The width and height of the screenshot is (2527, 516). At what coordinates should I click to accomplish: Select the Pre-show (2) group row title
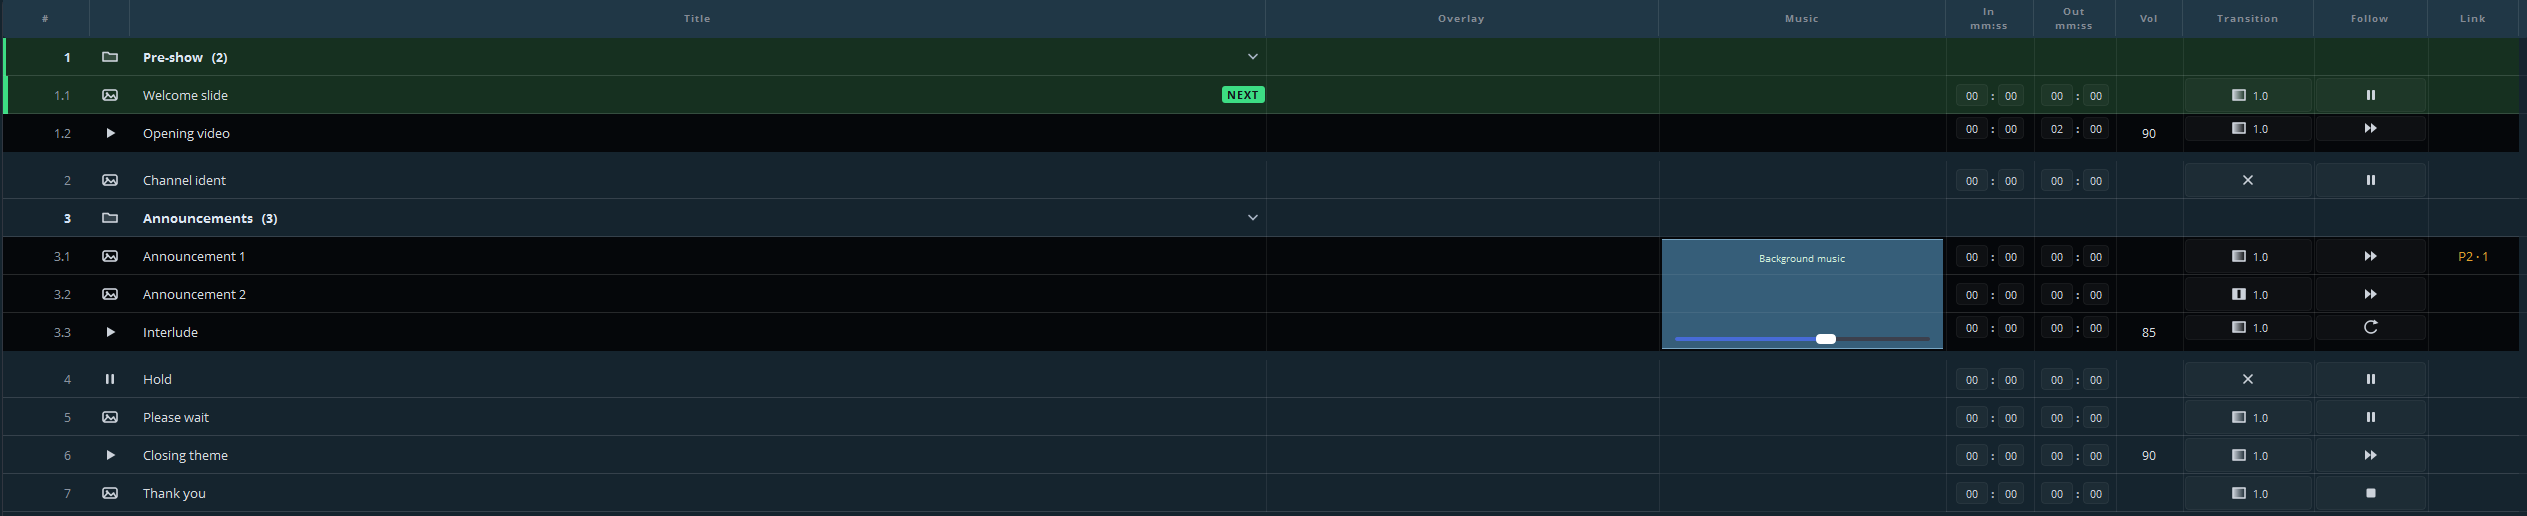(x=185, y=57)
